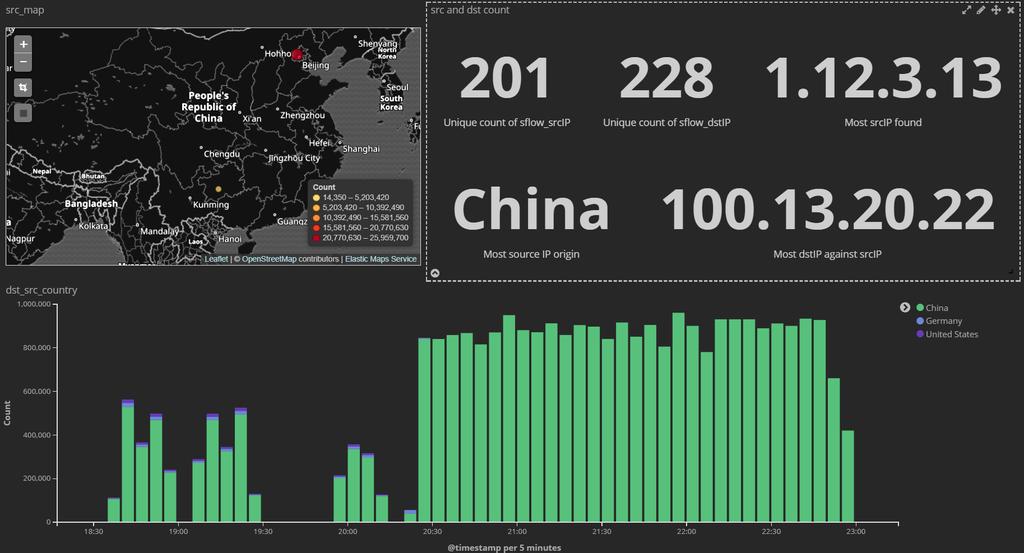This screenshot has height=553, width=1024.
Task: Grab the move handle for src and dst panel
Action: pos(996,10)
